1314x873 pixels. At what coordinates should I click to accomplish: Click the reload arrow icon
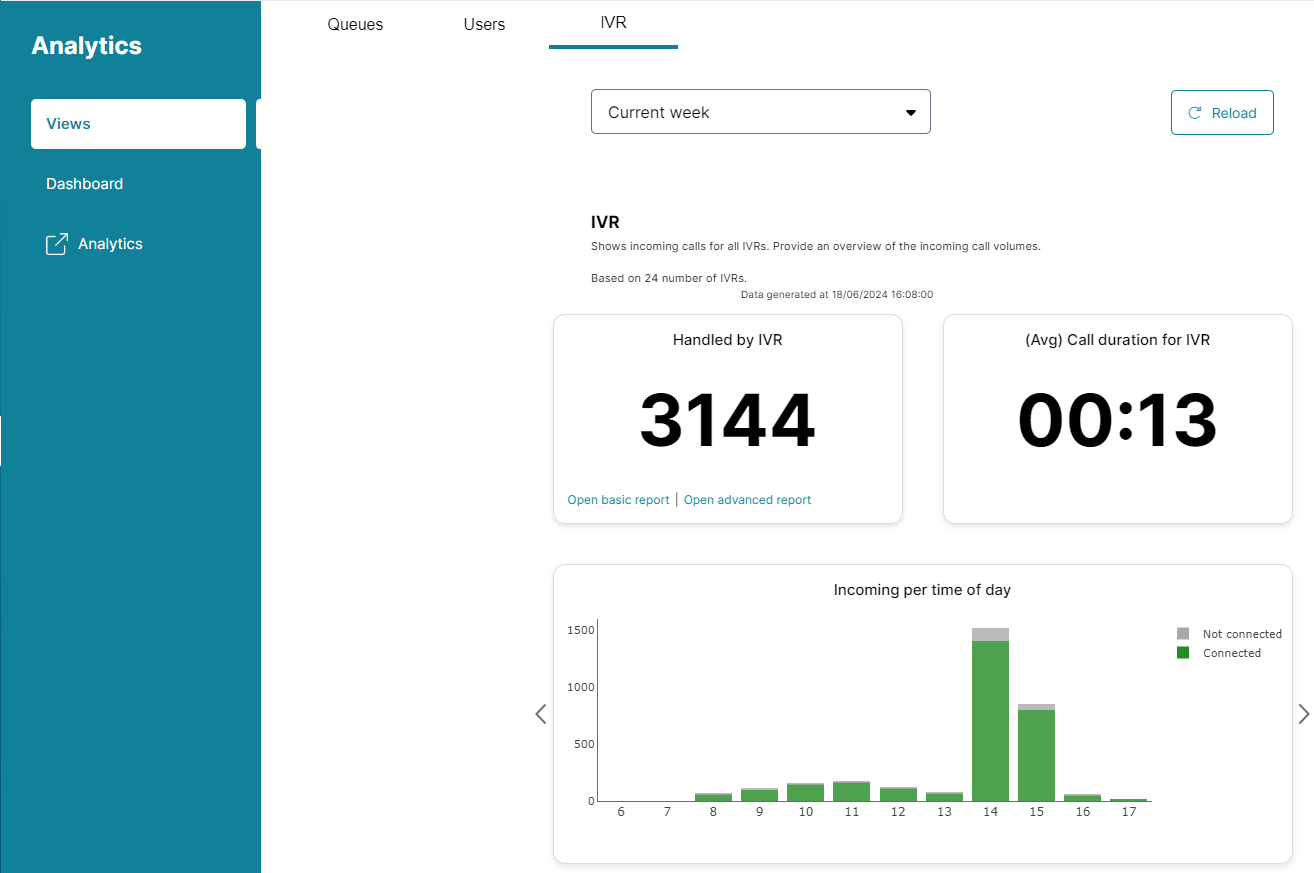tap(1194, 113)
